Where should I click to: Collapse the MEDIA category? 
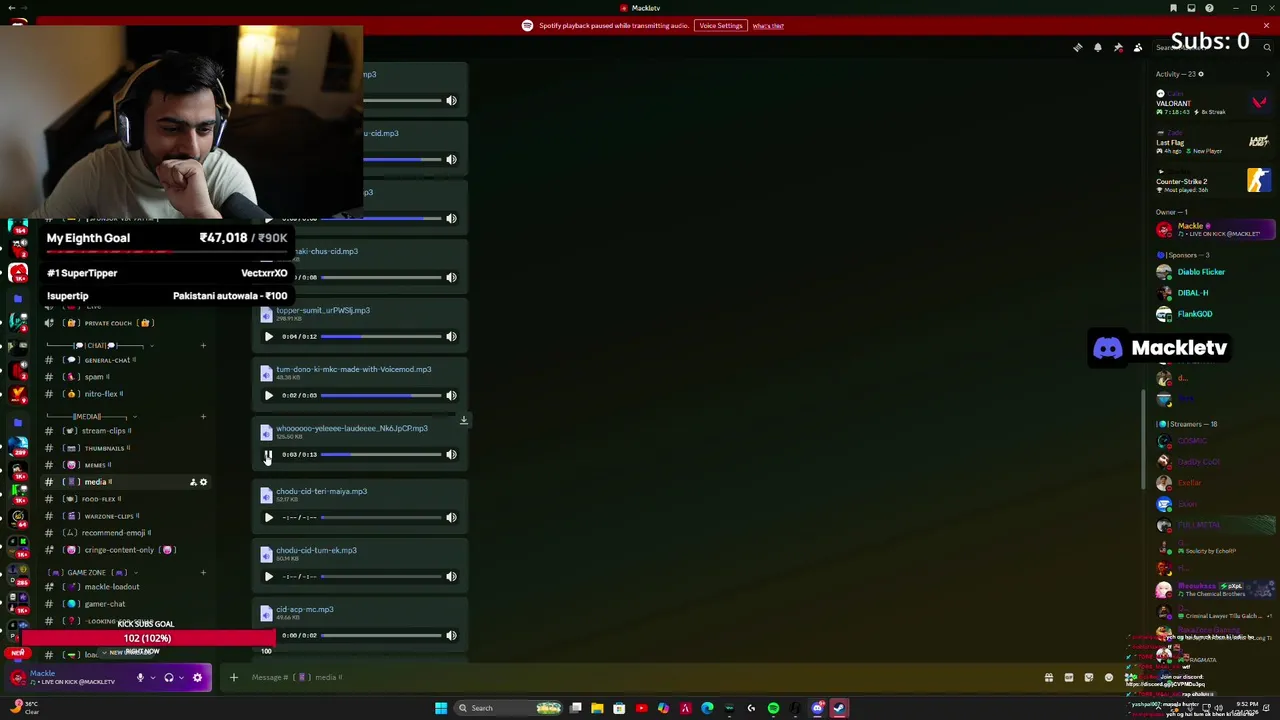click(x=90, y=416)
